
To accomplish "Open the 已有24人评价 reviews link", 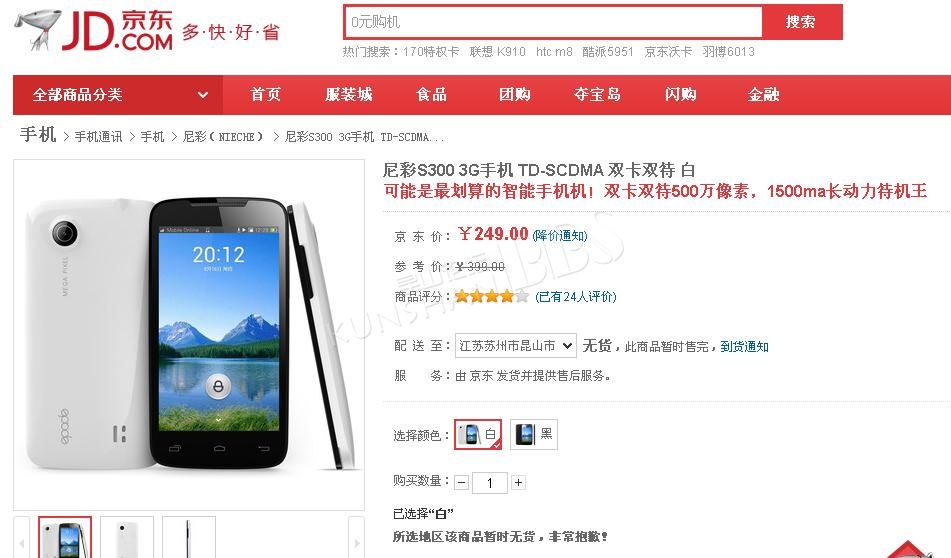I will click(576, 297).
